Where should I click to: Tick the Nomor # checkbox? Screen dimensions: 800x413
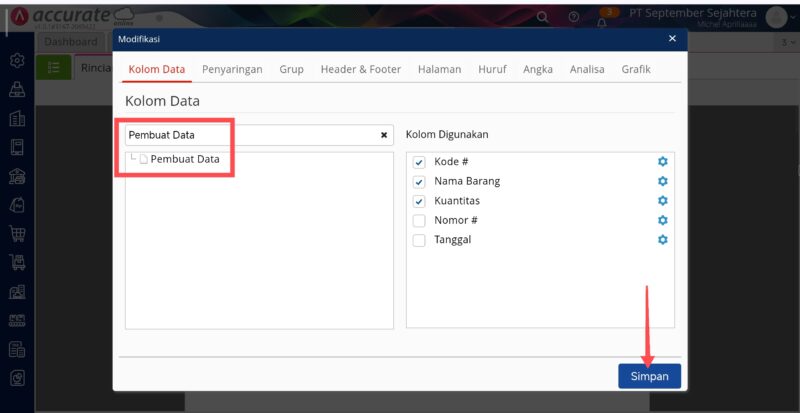[419, 221]
